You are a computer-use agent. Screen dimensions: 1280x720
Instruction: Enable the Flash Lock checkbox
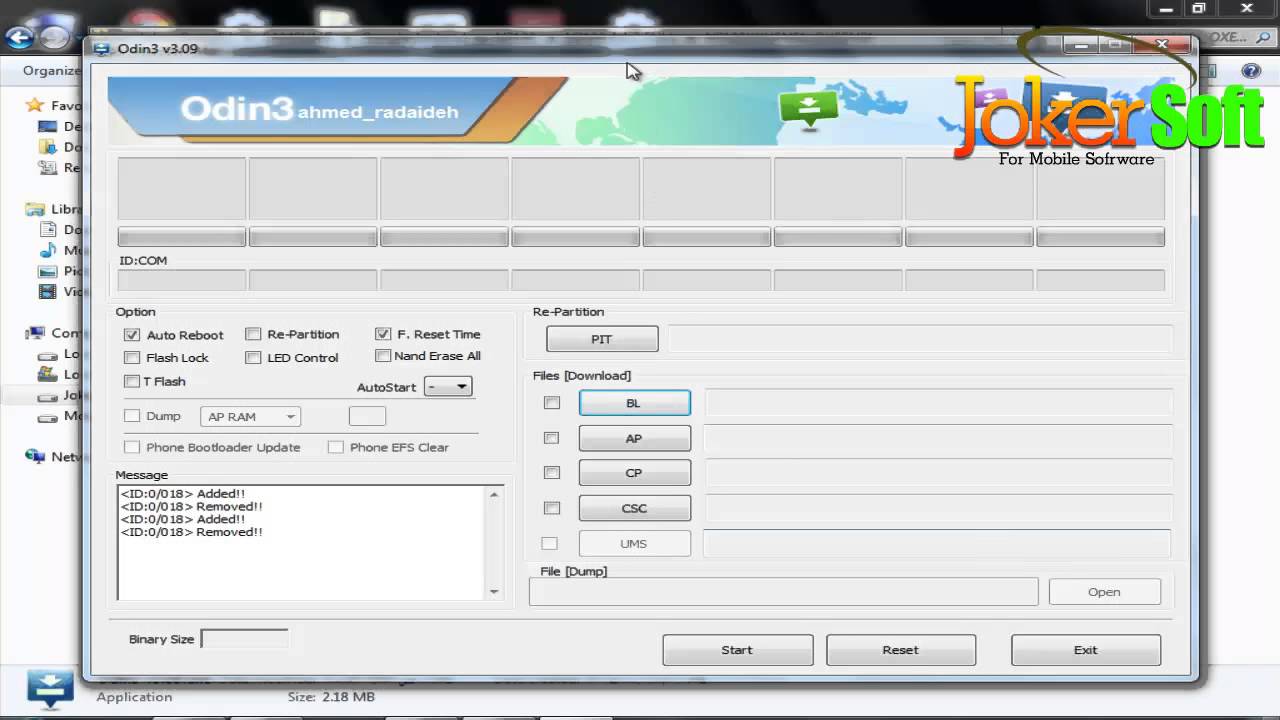click(x=132, y=357)
